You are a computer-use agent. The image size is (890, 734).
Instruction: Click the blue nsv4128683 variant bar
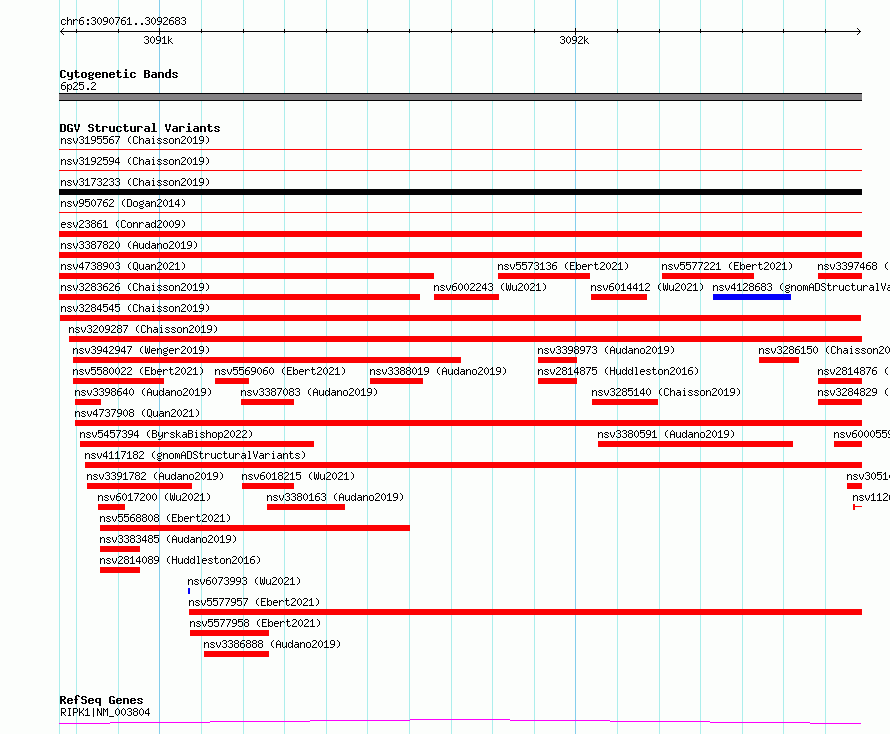pyautogui.click(x=752, y=297)
